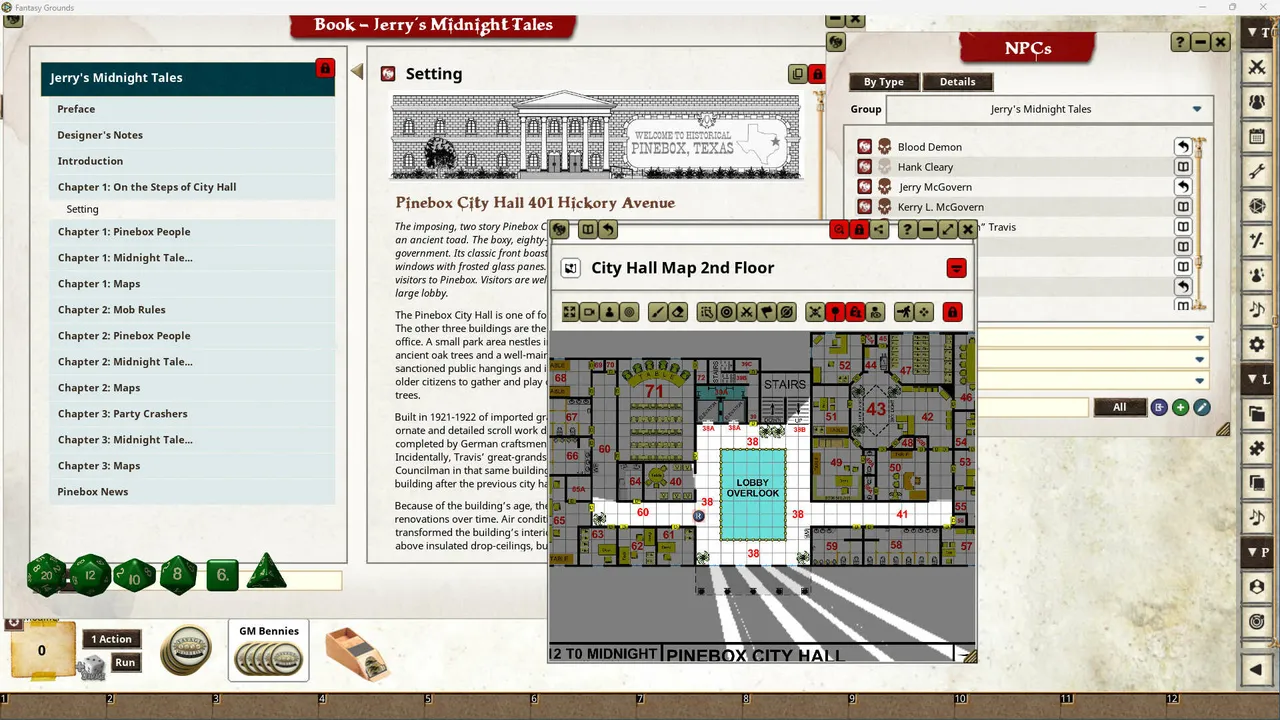Click the 1 Action button
The width and height of the screenshot is (1280, 720).
pyautogui.click(x=111, y=639)
